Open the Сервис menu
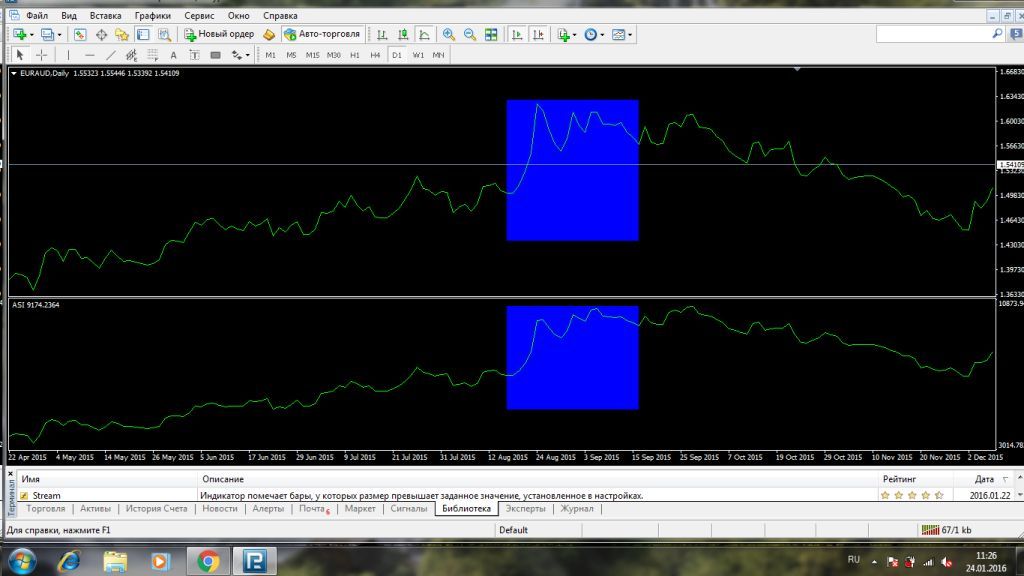The height and width of the screenshot is (576, 1024). (199, 15)
